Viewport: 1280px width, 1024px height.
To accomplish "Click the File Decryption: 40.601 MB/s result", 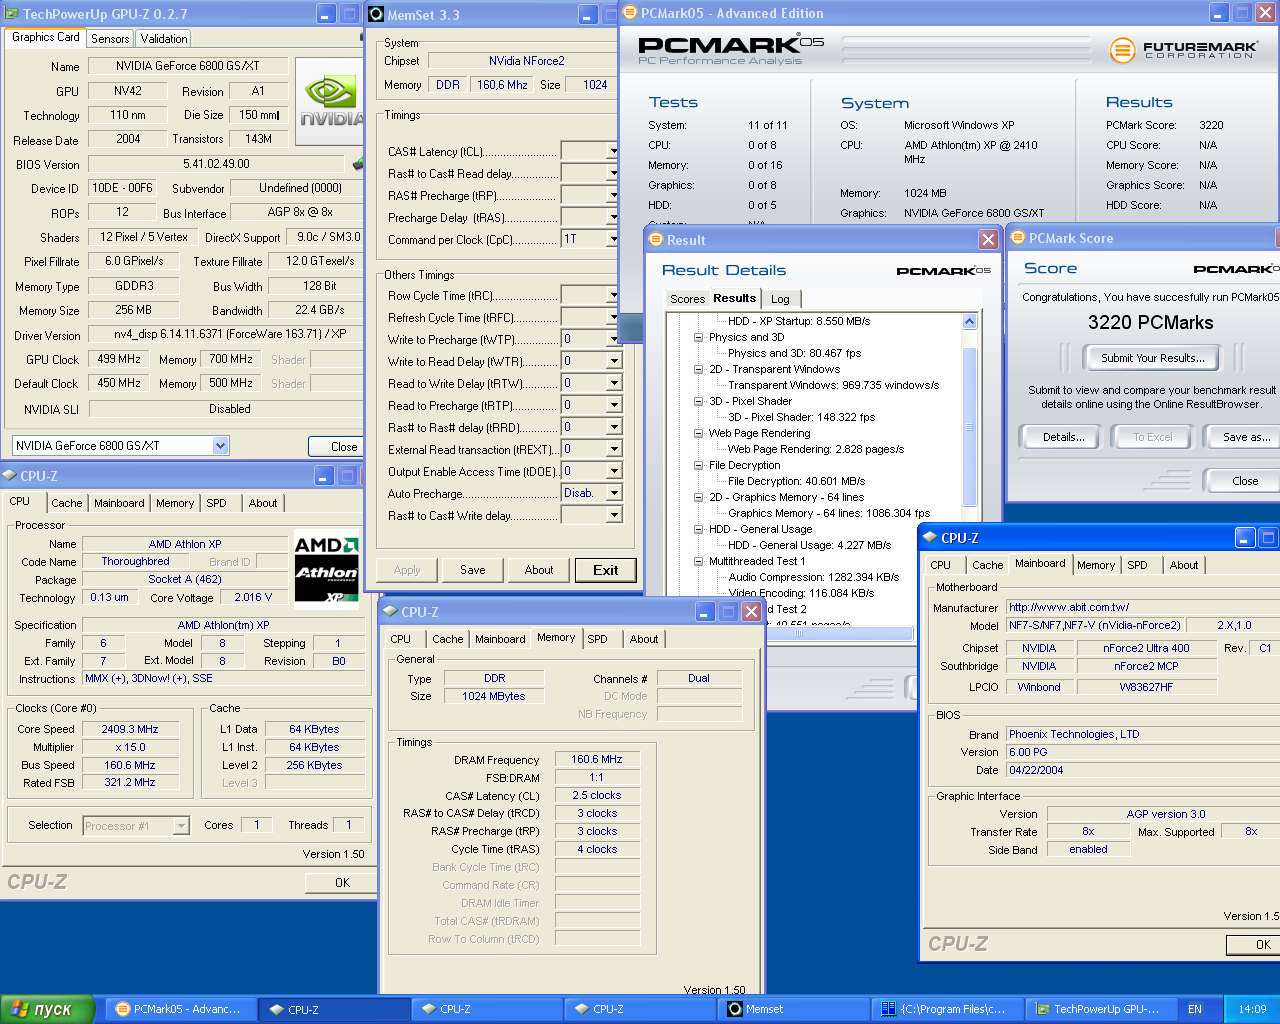I will tap(797, 481).
